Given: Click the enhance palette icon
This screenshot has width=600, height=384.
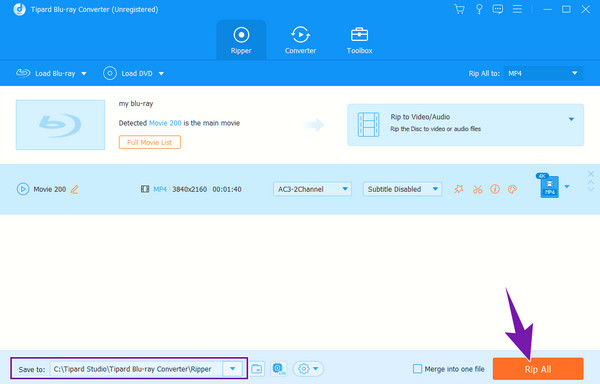Looking at the screenshot, I should [x=512, y=189].
